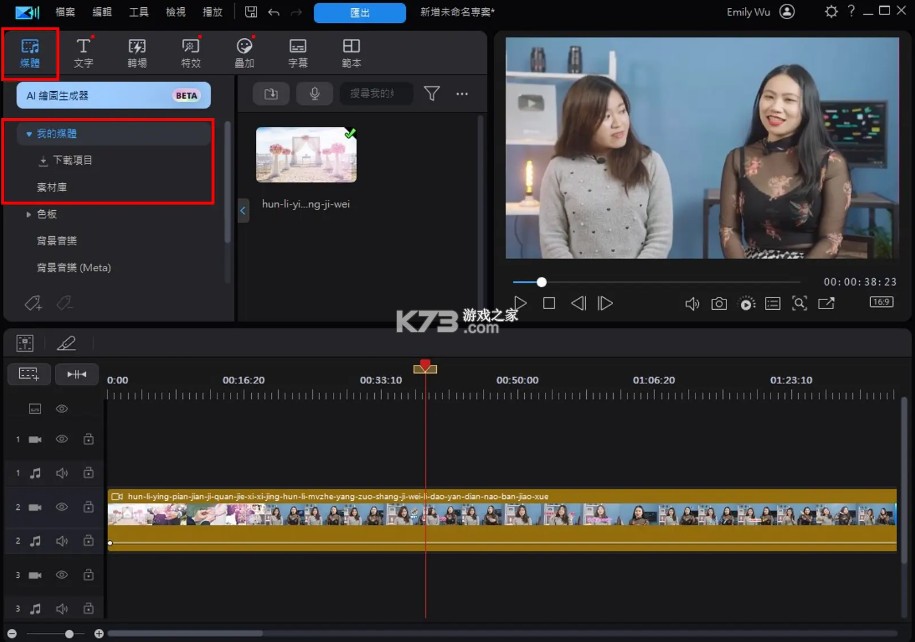
Task: Open the 特效 (Effects) panel
Action: point(190,51)
